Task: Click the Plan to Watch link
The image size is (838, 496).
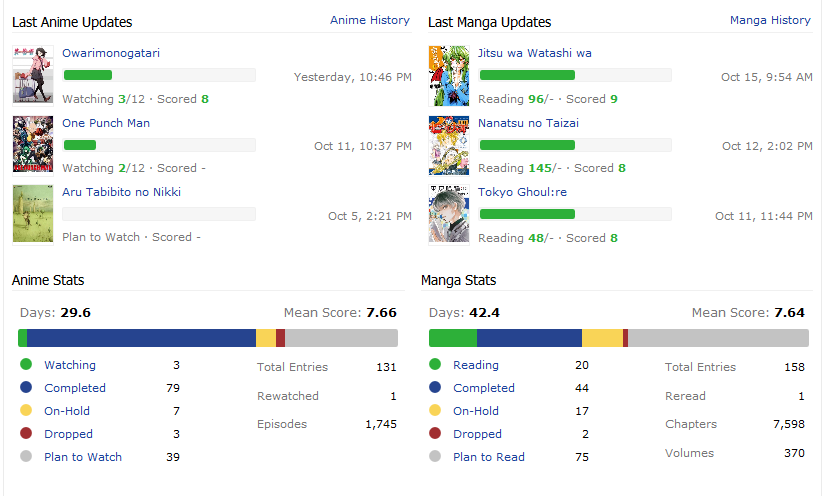Action: coord(83,457)
